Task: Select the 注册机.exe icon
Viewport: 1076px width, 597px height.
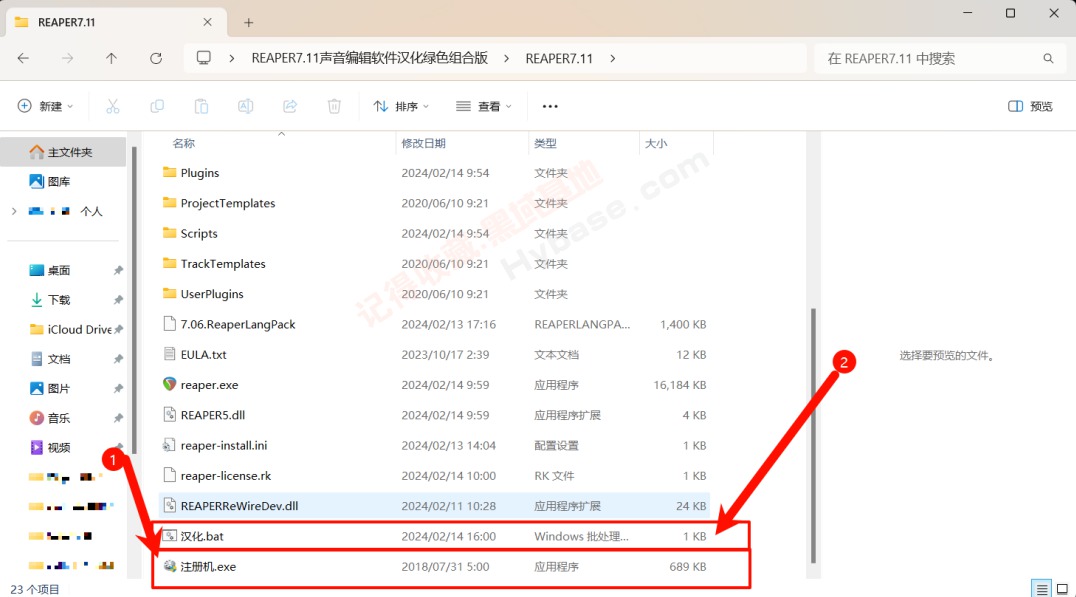Action: click(x=169, y=566)
